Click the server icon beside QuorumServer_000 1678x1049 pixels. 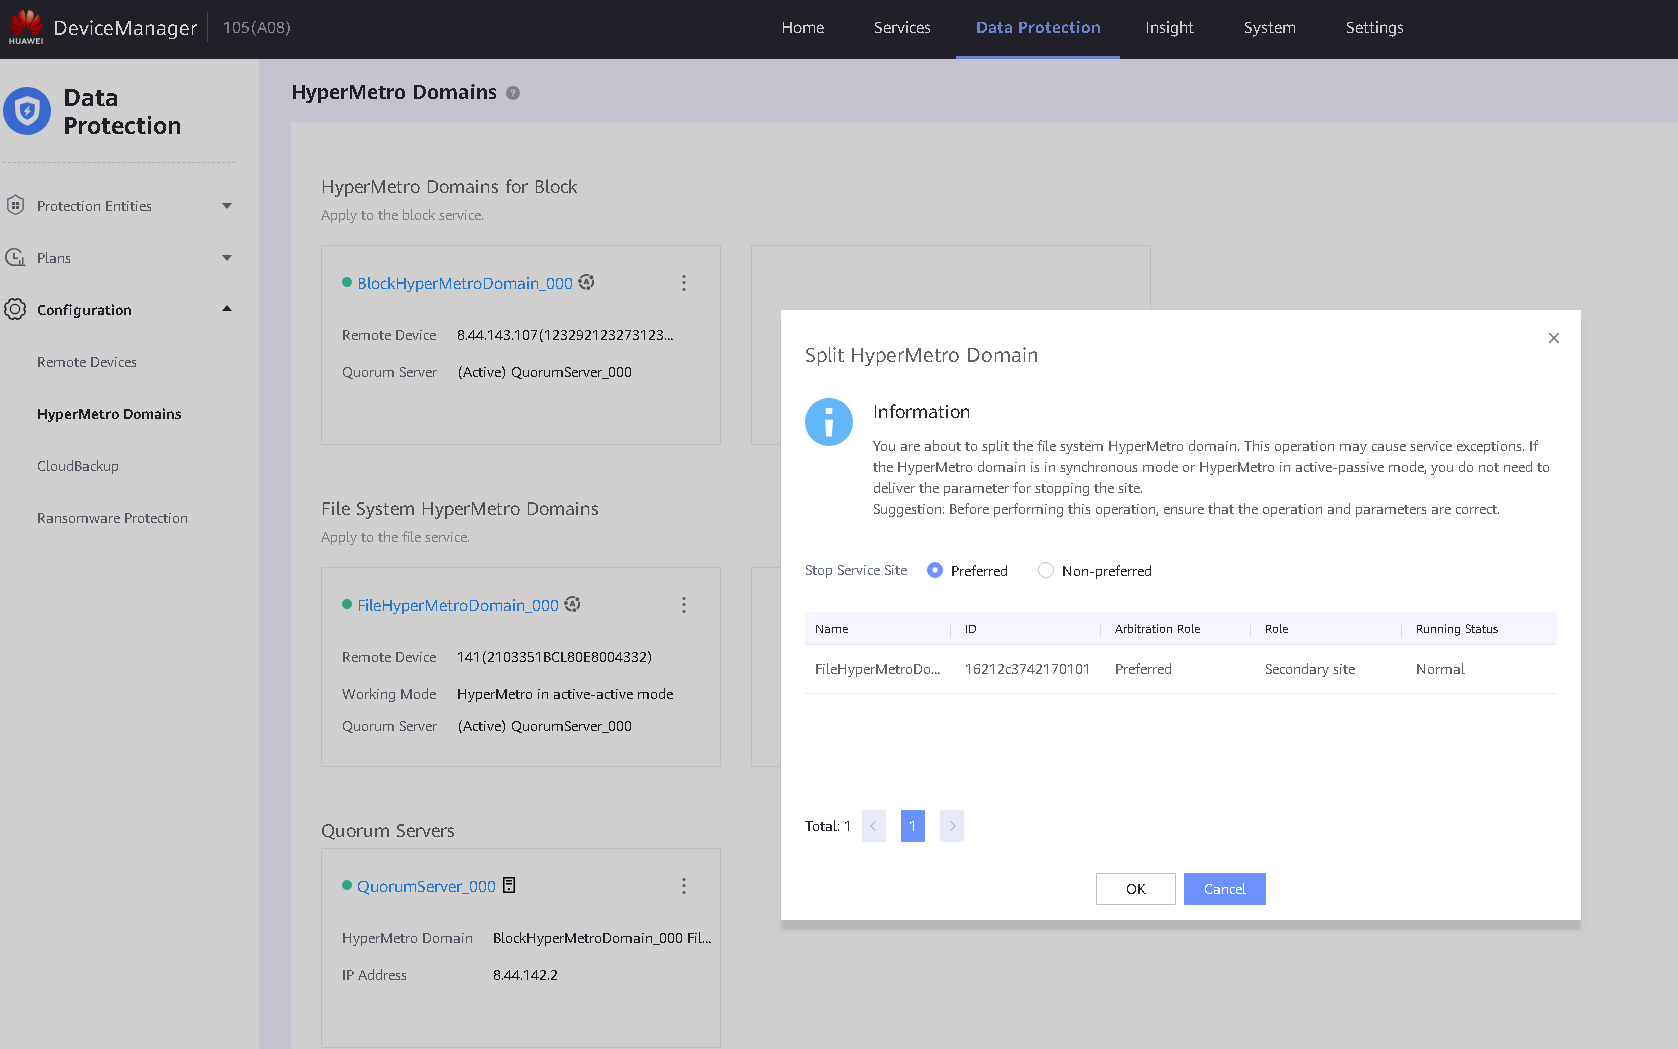(509, 885)
